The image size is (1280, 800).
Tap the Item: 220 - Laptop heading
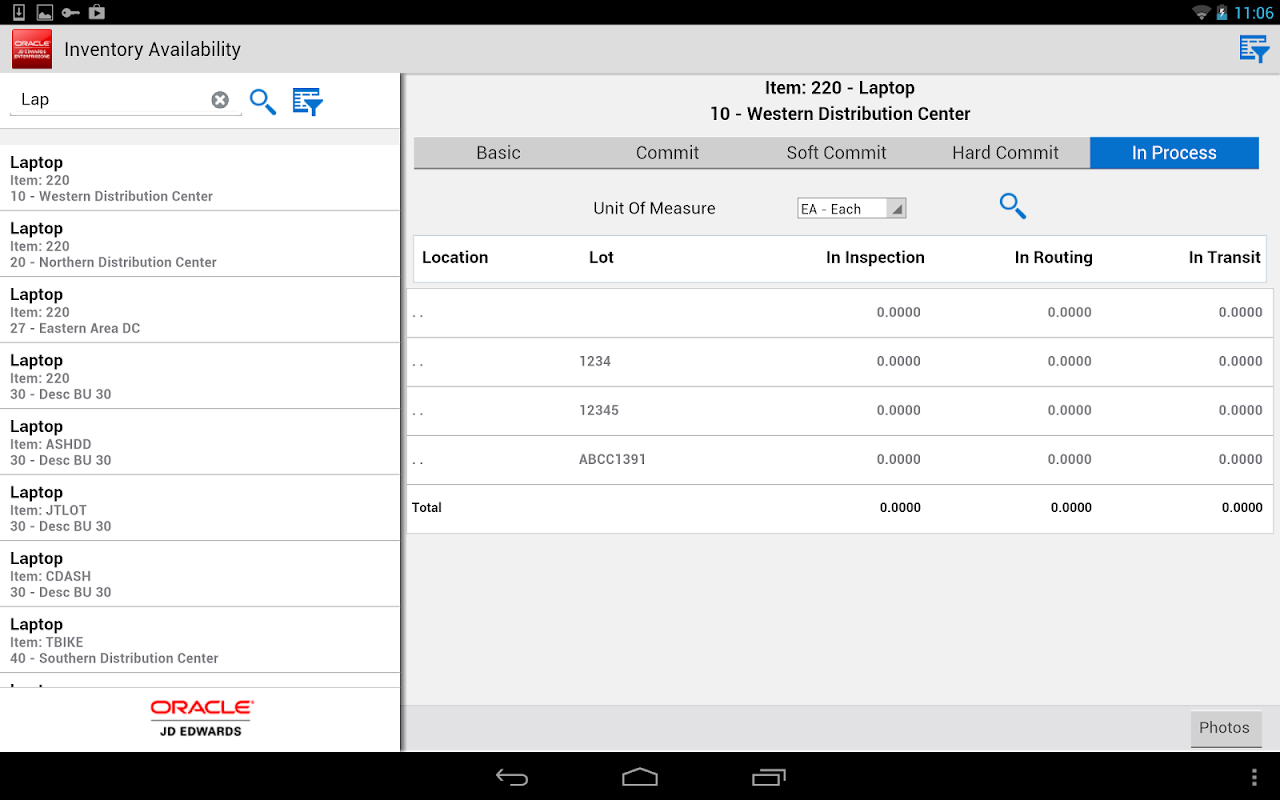point(840,88)
